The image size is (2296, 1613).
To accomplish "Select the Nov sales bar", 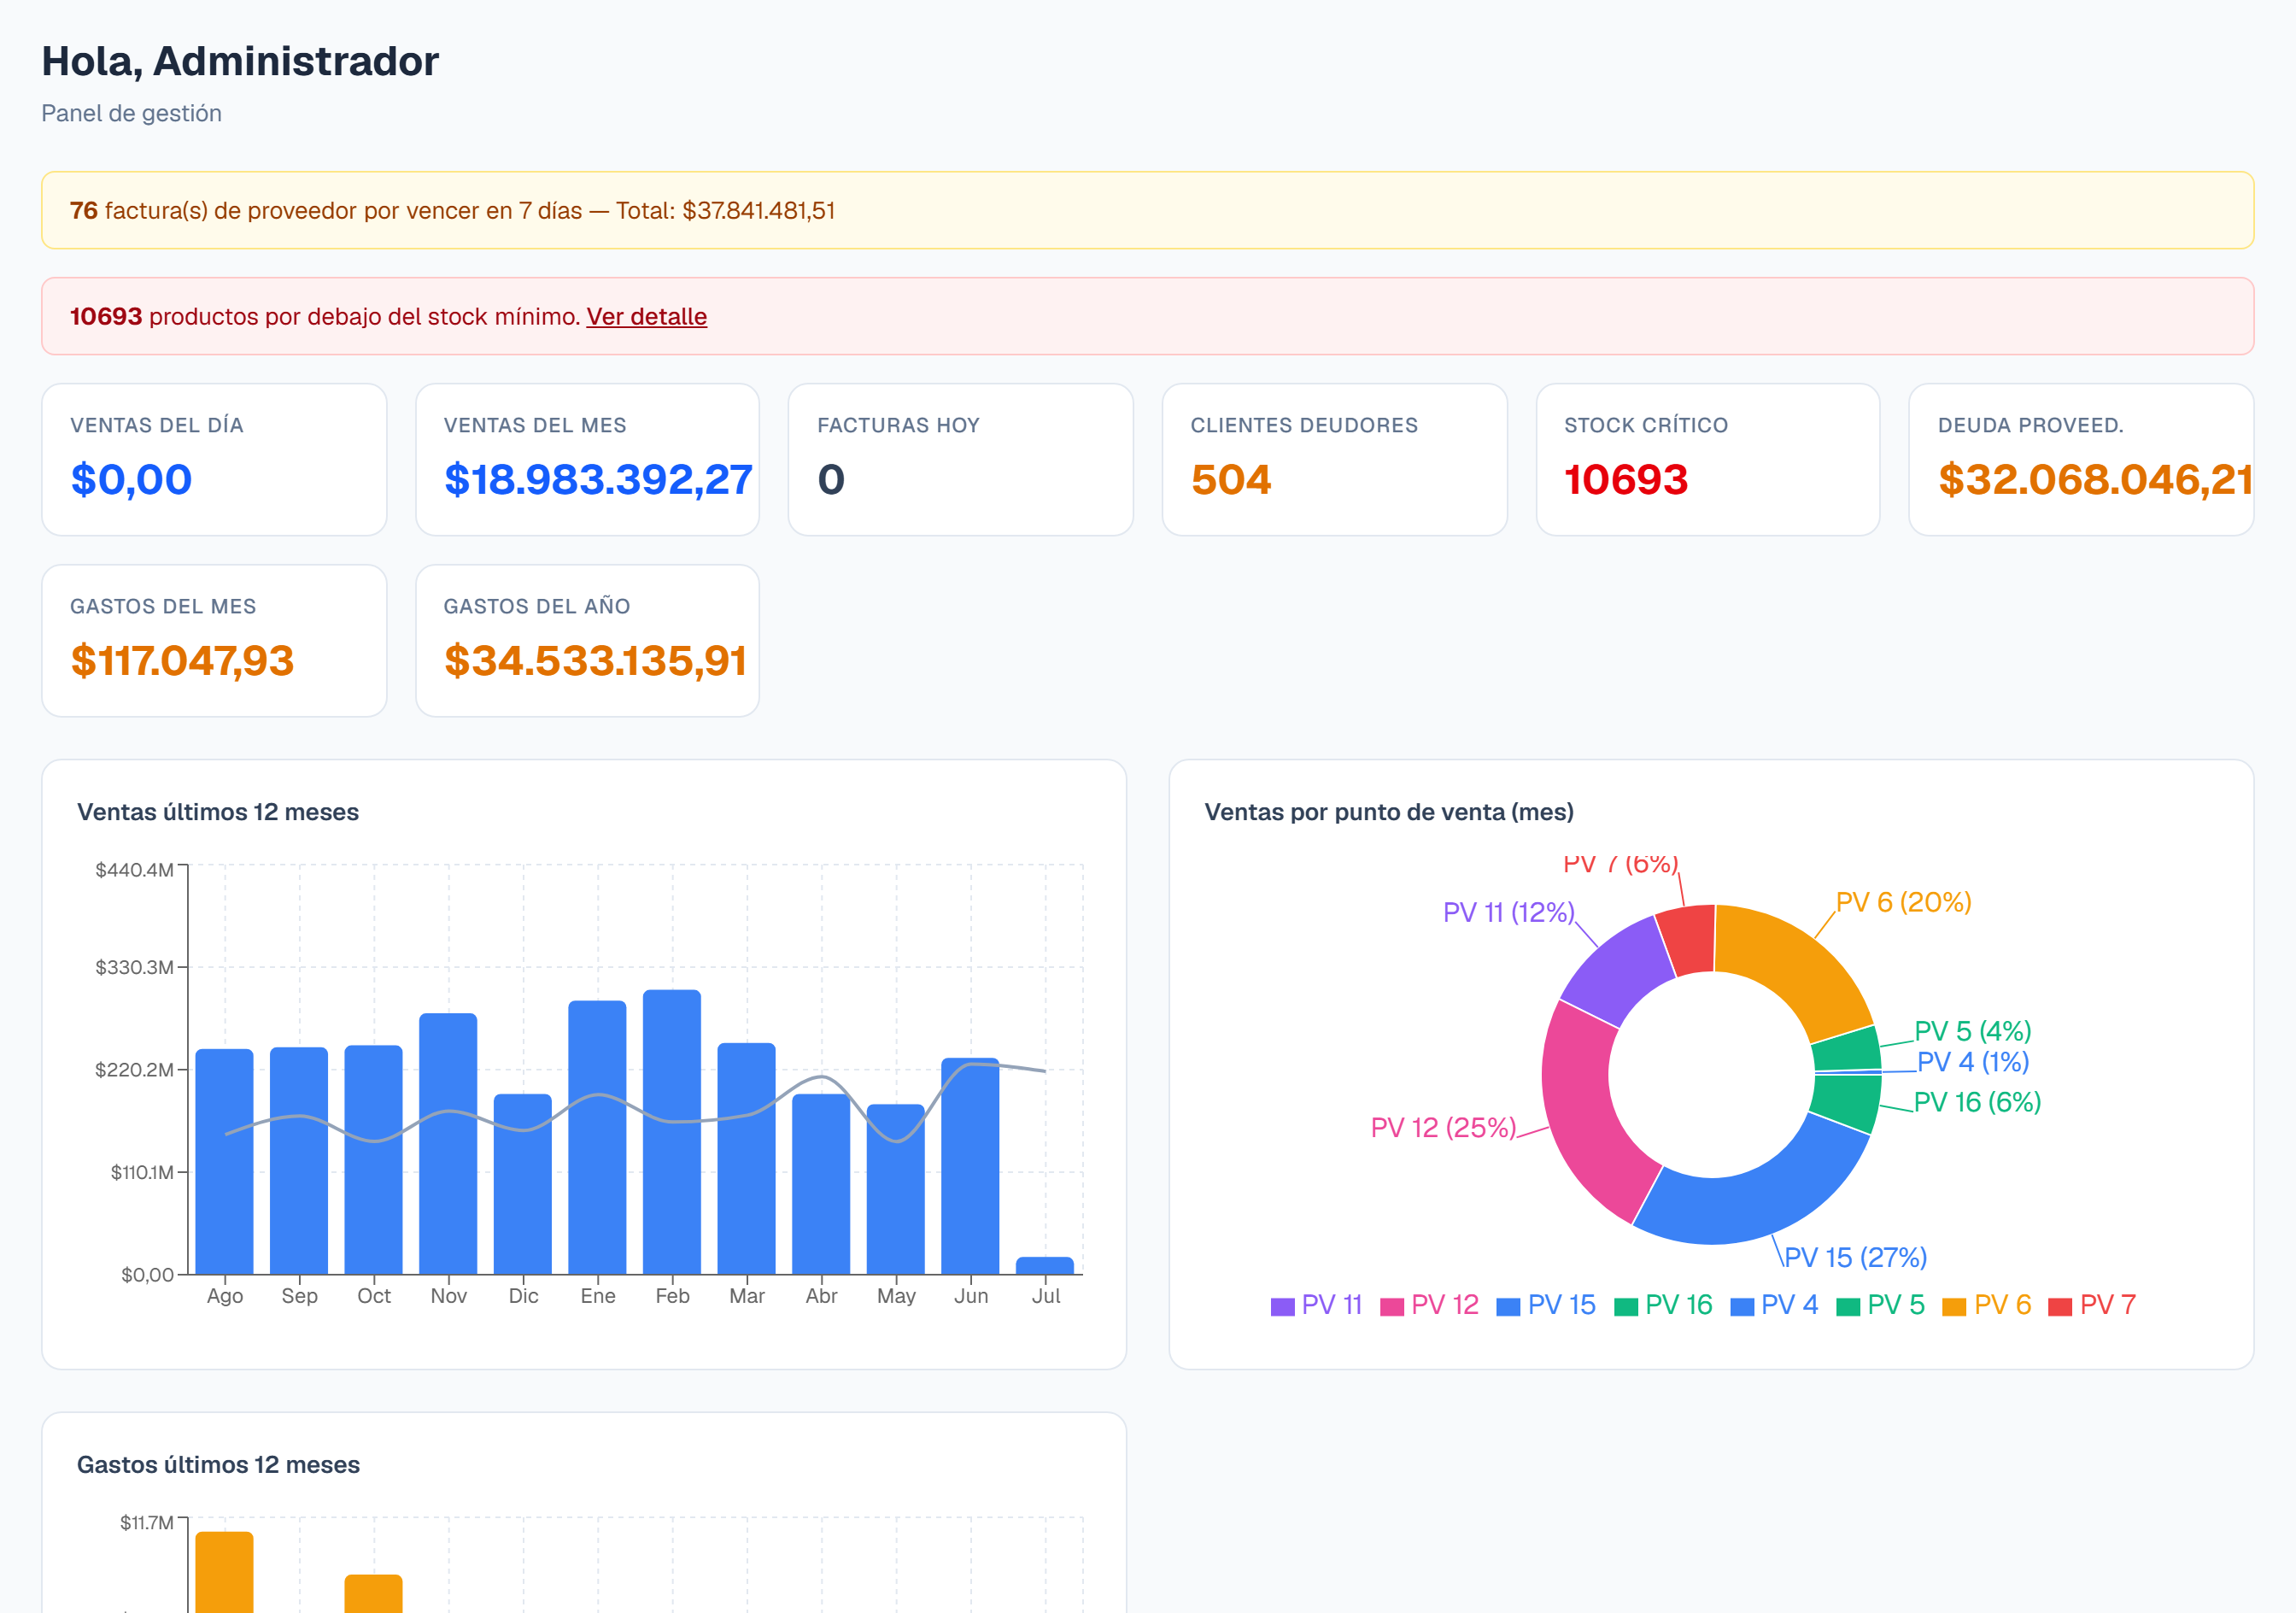I will [448, 1144].
